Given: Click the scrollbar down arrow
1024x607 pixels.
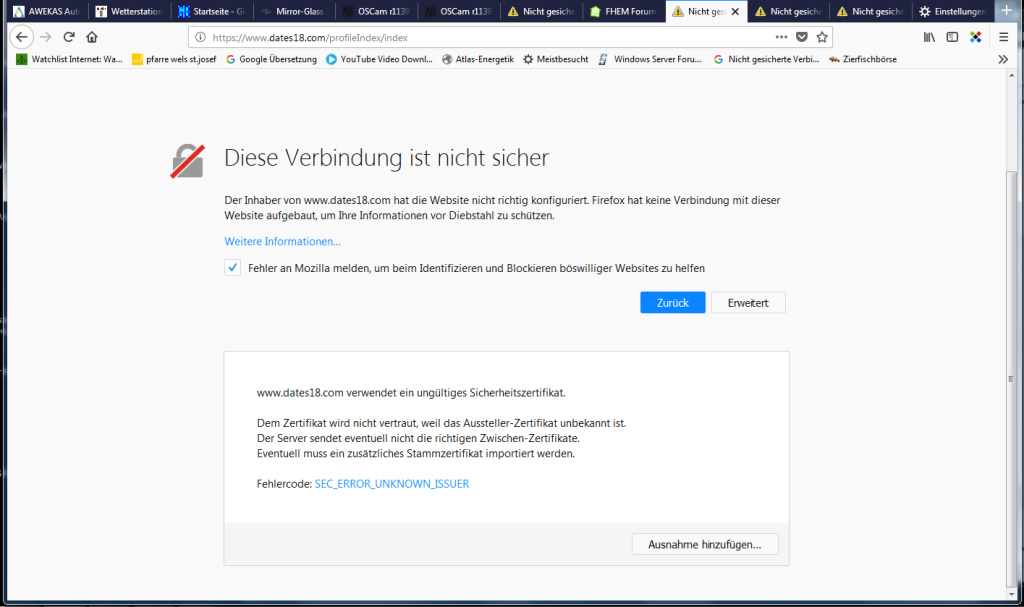Looking at the screenshot, I should 1012,594.
